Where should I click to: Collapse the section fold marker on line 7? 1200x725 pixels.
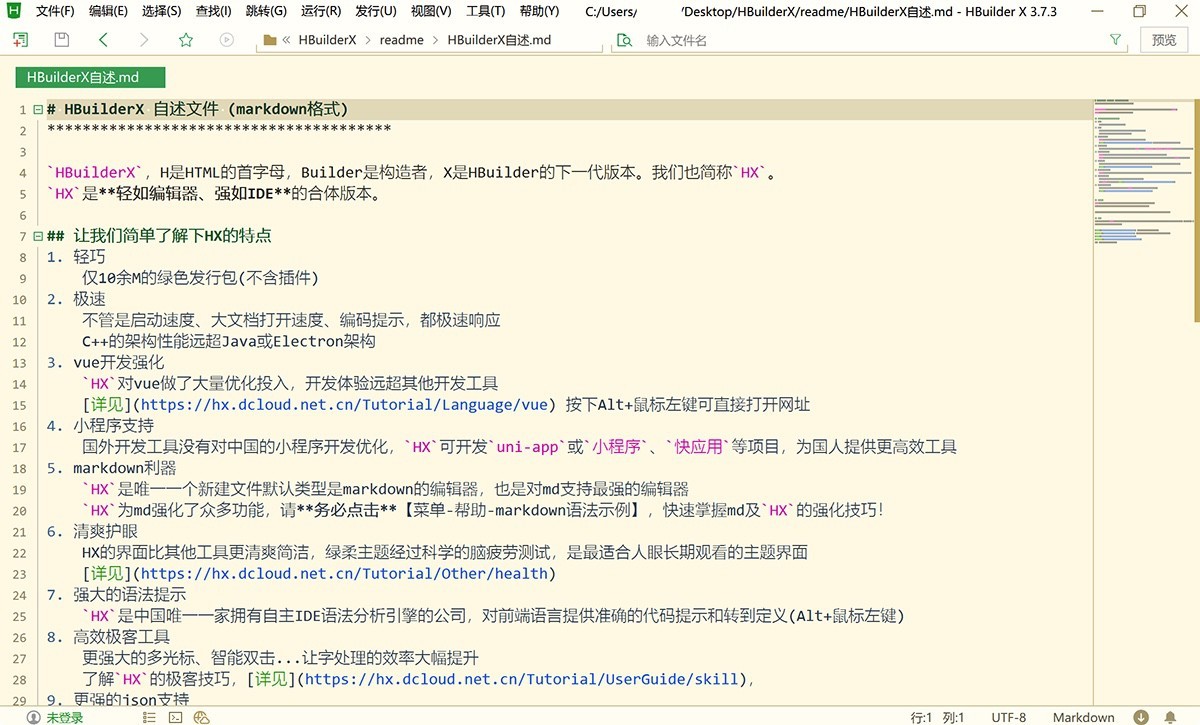point(38,236)
